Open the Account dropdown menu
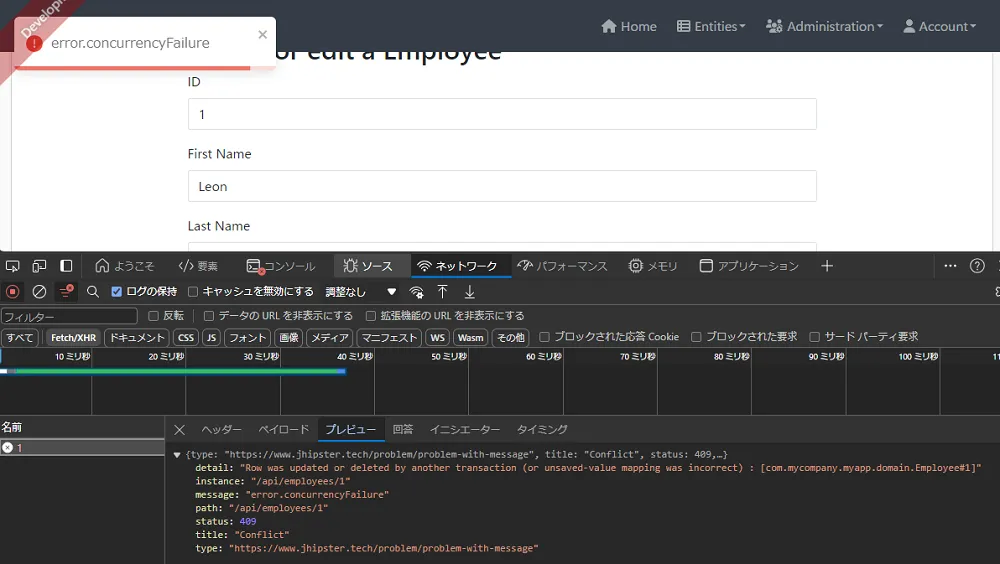This screenshot has height=564, width=1000. [939, 26]
